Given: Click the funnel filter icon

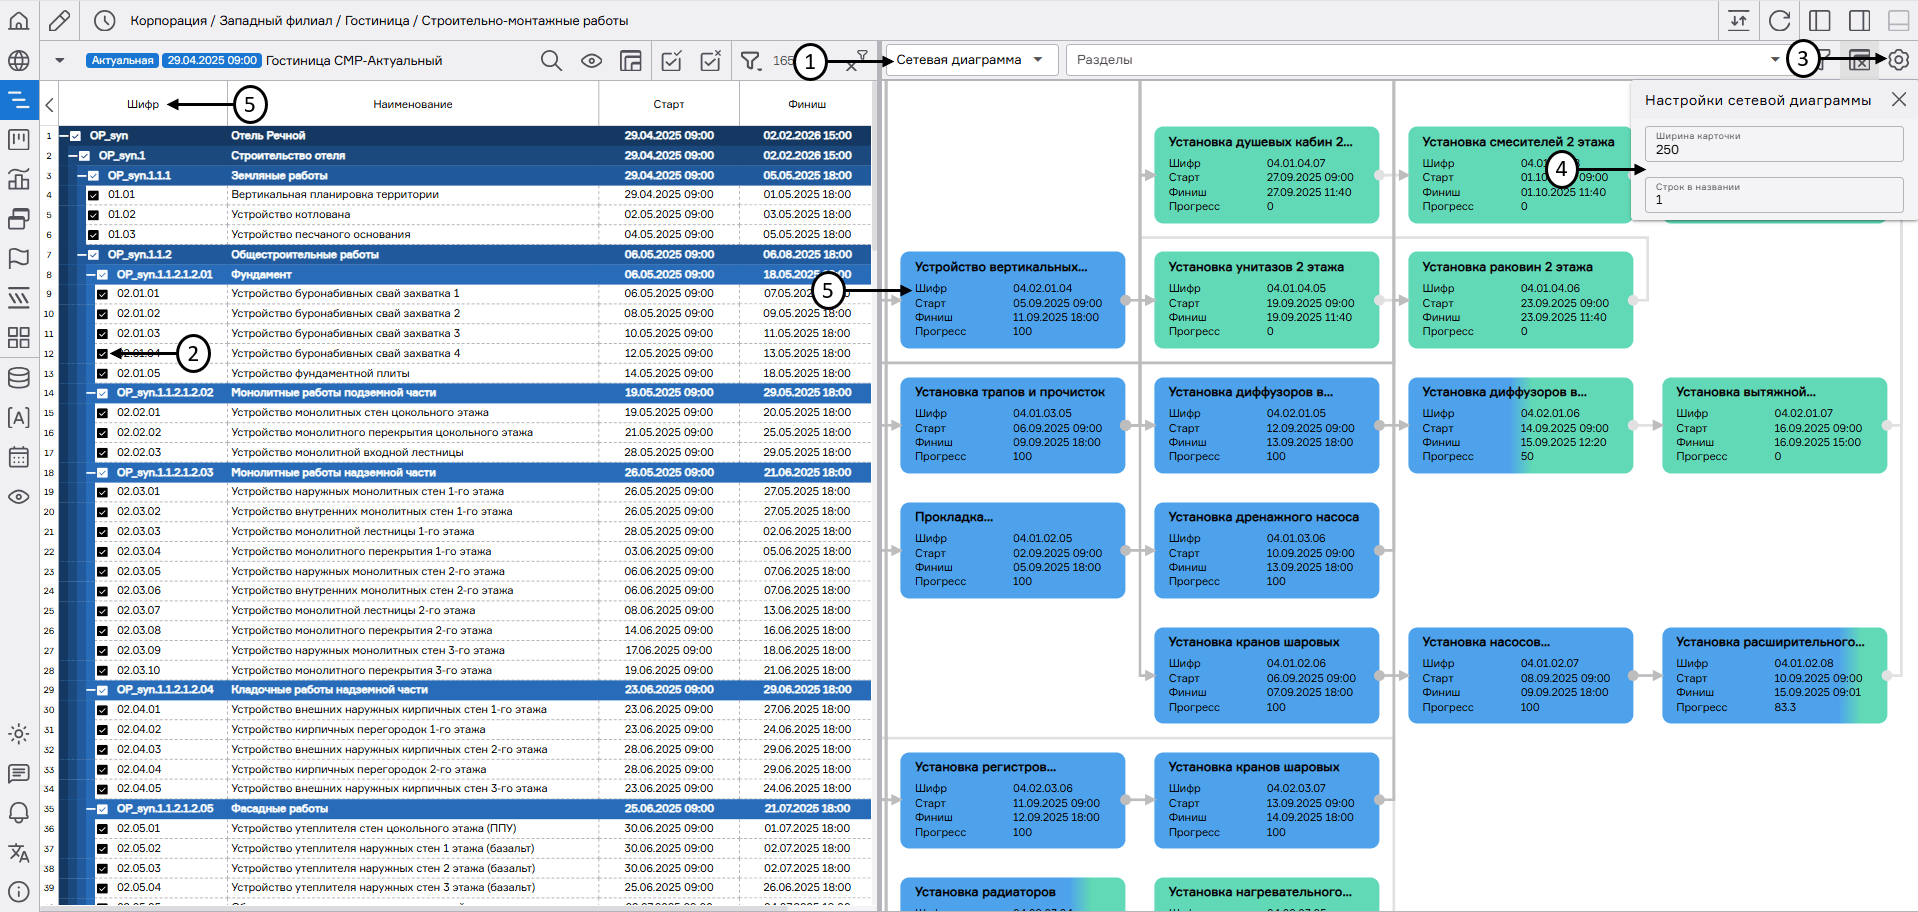Looking at the screenshot, I should (750, 61).
